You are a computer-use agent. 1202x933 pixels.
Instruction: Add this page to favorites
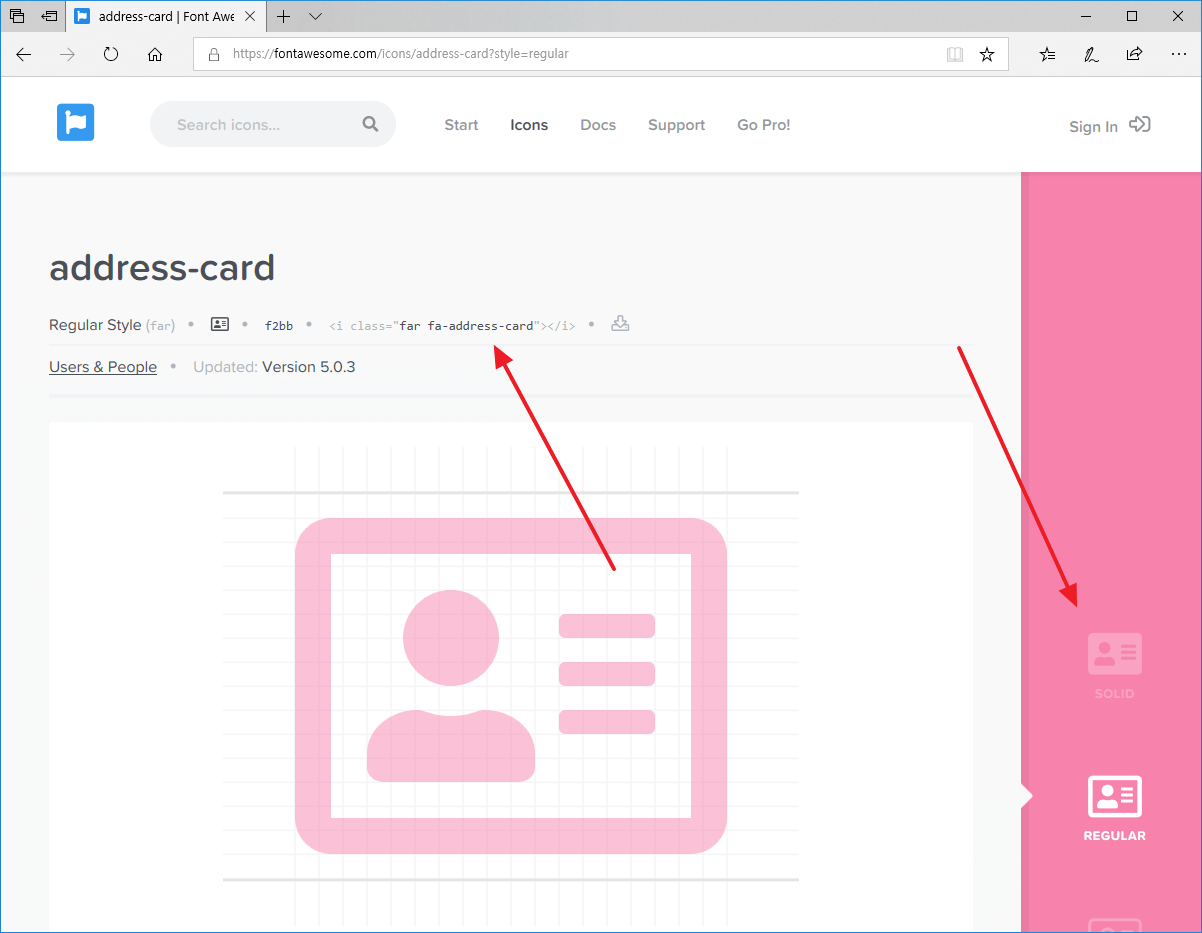(987, 54)
